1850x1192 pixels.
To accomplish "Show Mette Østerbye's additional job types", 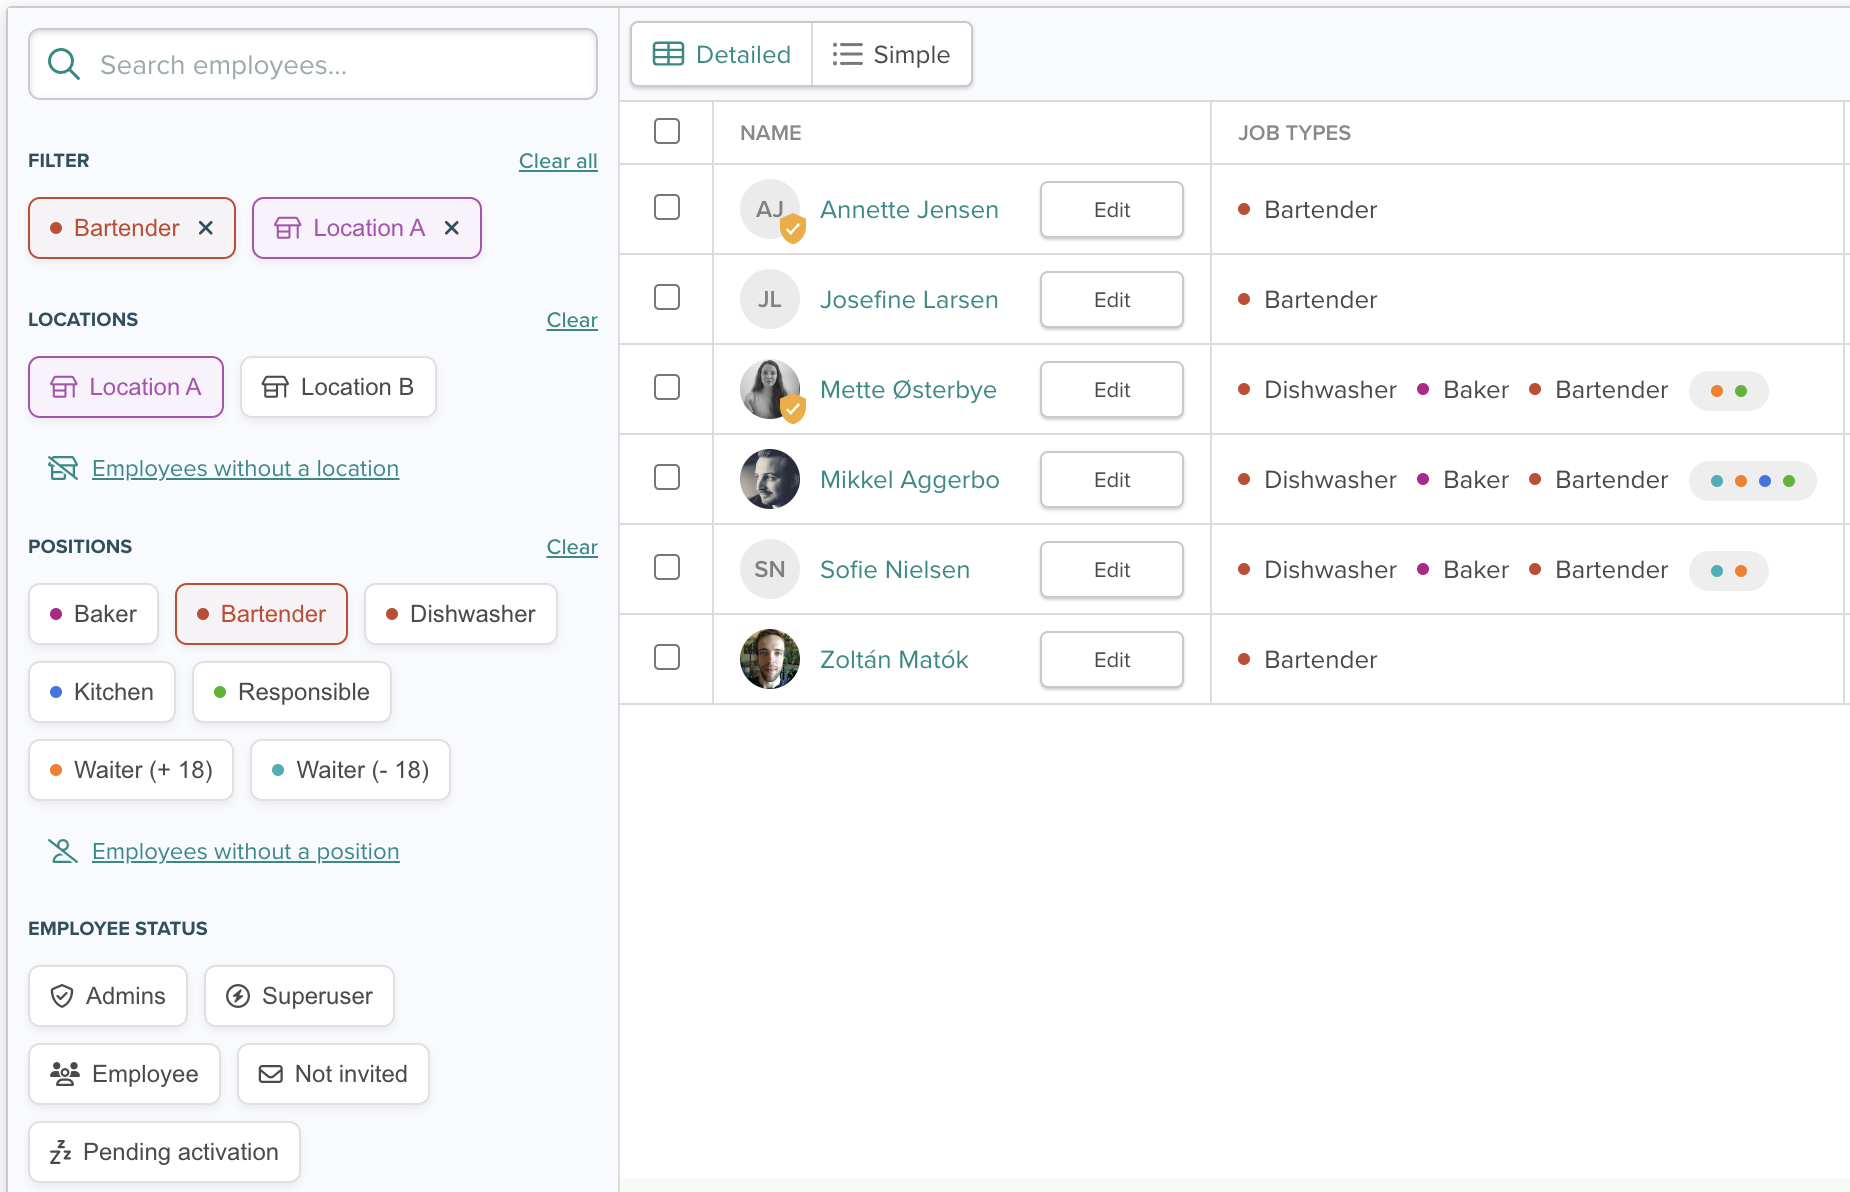I will click(1728, 391).
